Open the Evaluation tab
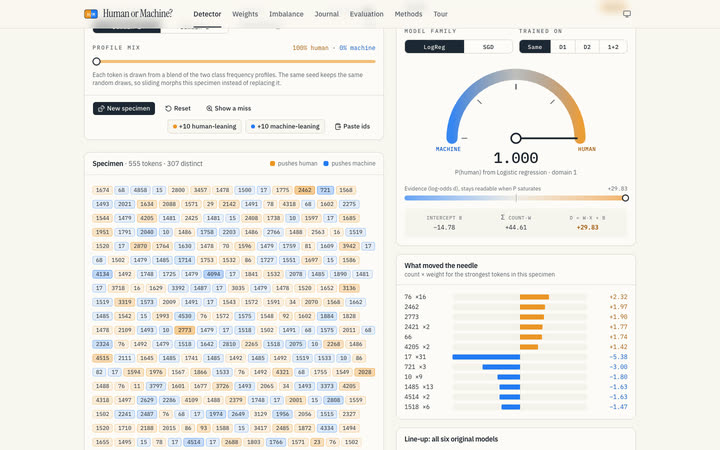720x450 pixels. (366, 14)
